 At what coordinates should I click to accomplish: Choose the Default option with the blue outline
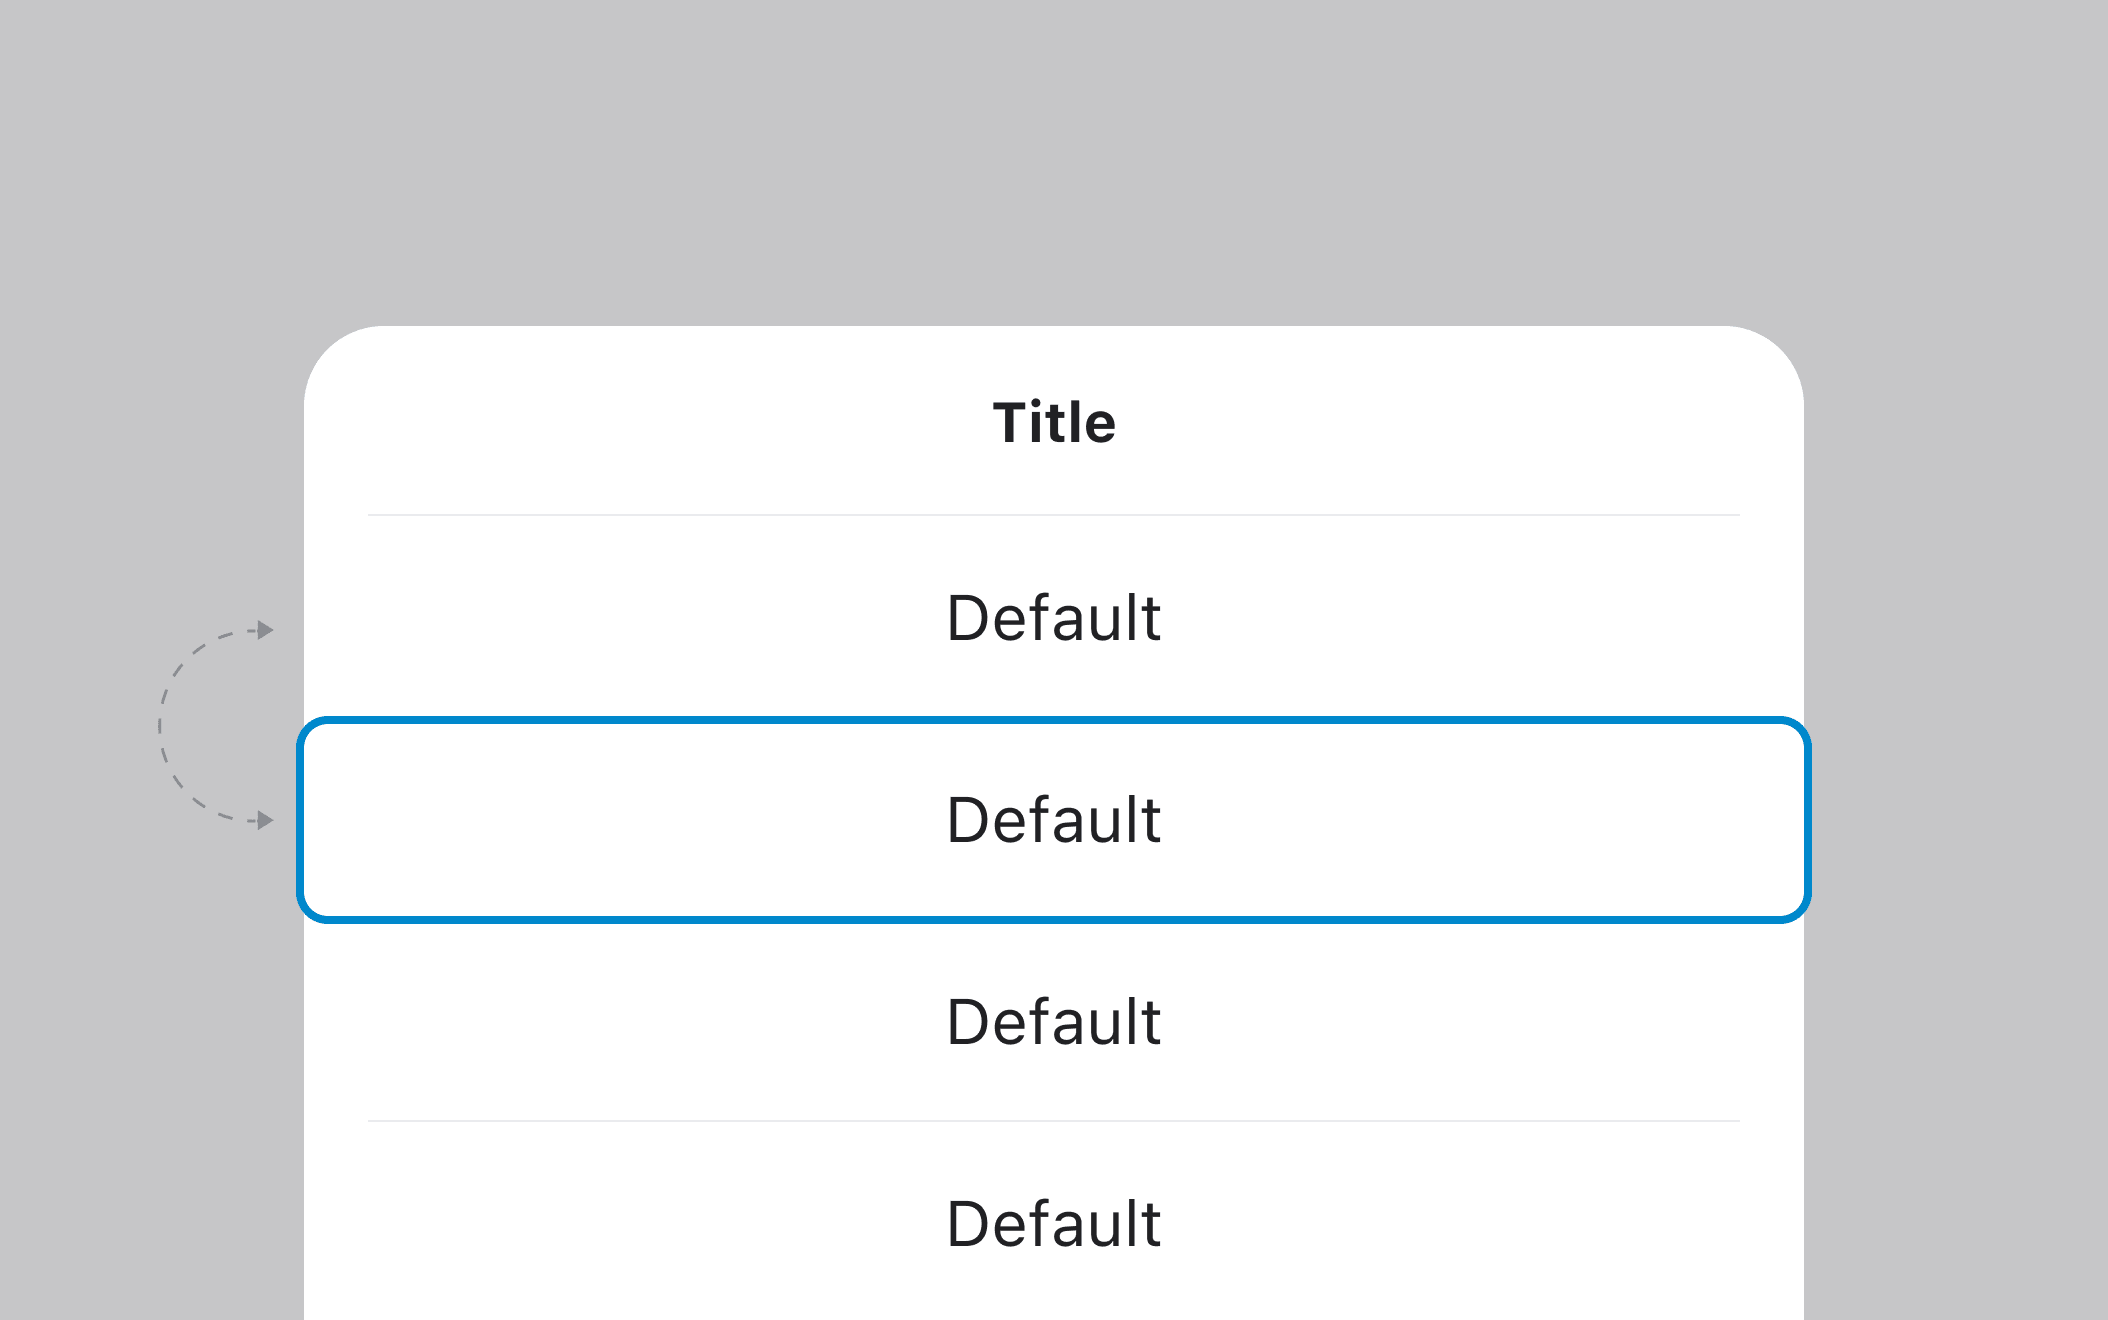pos(1054,820)
